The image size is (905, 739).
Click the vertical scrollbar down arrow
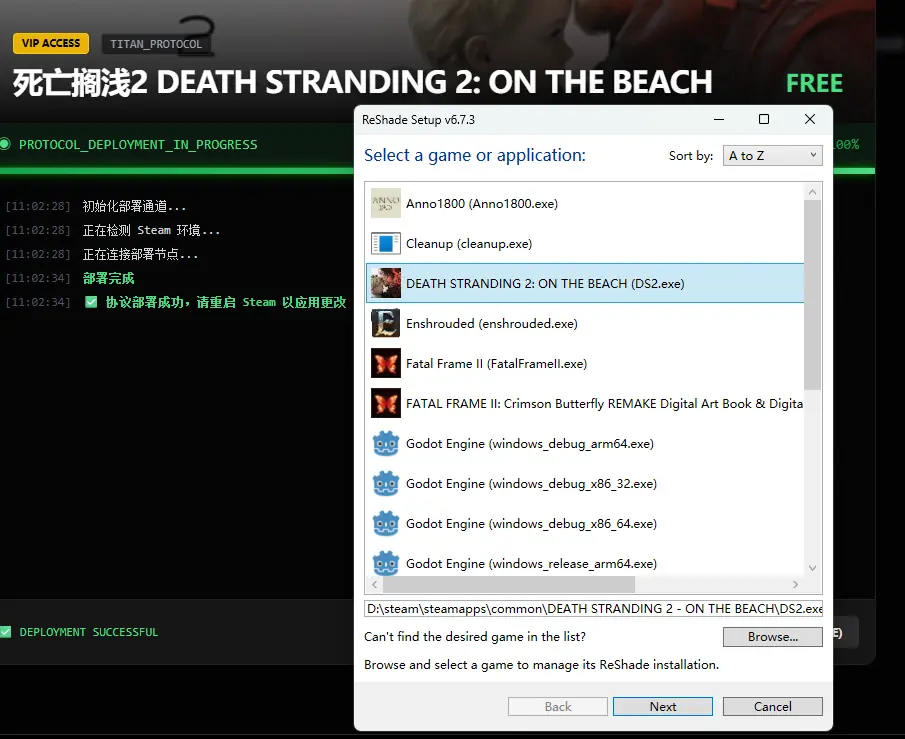(812, 568)
